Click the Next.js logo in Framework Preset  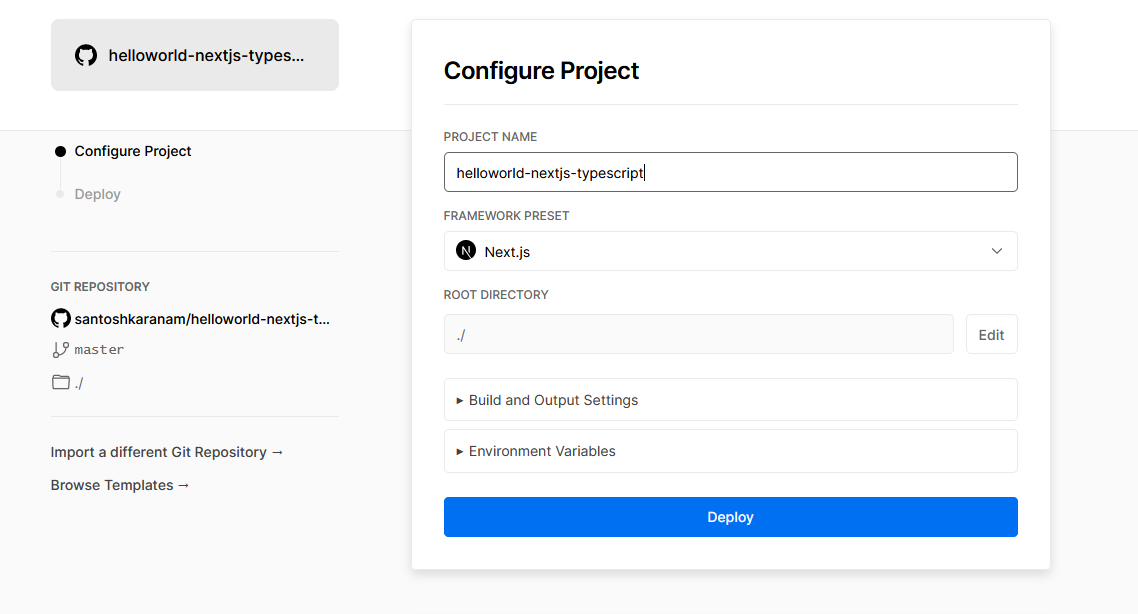(466, 251)
